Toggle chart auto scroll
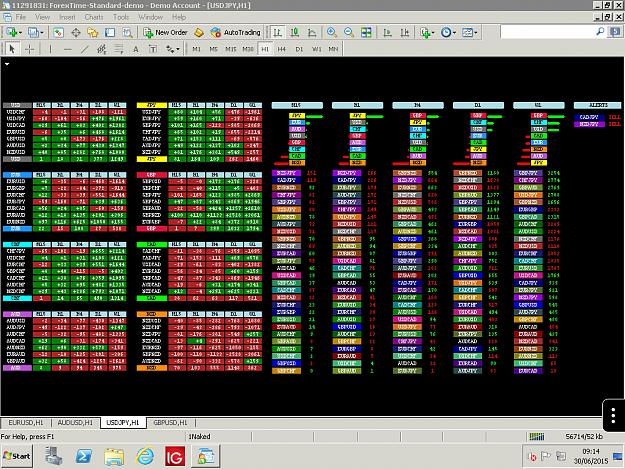This screenshot has height=469, width=625. click(x=387, y=33)
